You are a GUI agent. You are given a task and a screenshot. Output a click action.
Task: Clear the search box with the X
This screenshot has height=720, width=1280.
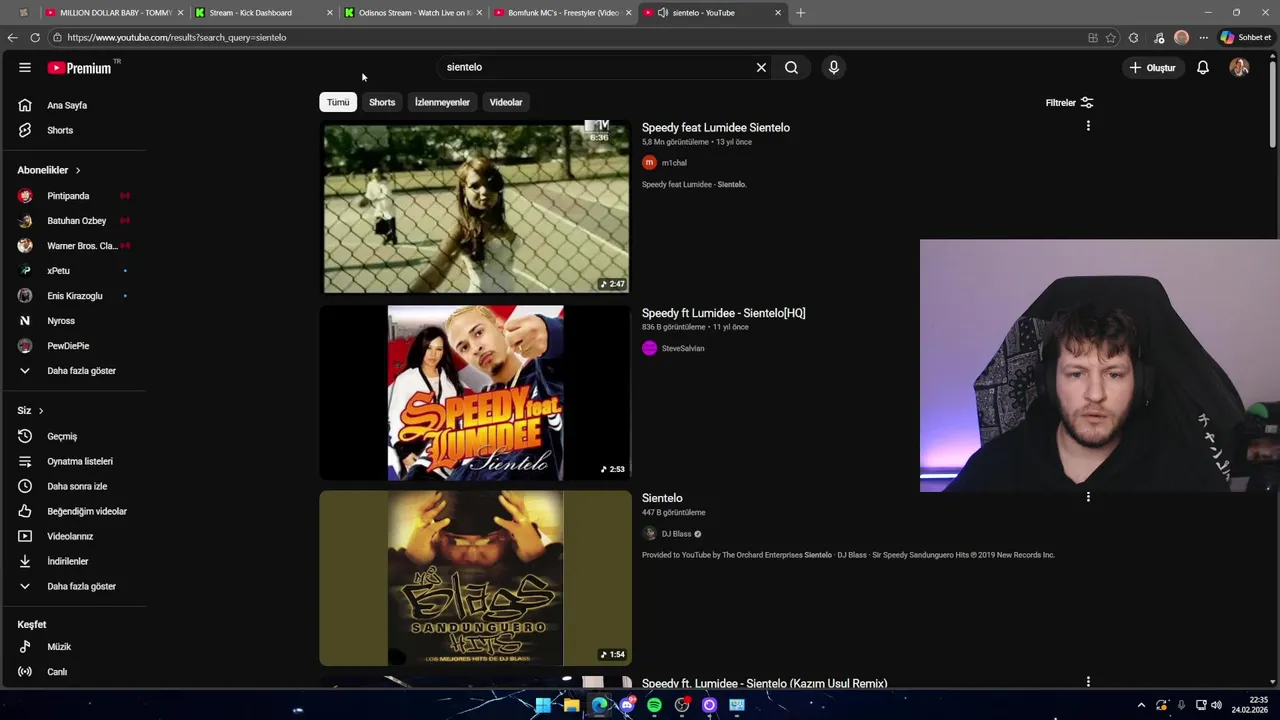click(x=761, y=67)
